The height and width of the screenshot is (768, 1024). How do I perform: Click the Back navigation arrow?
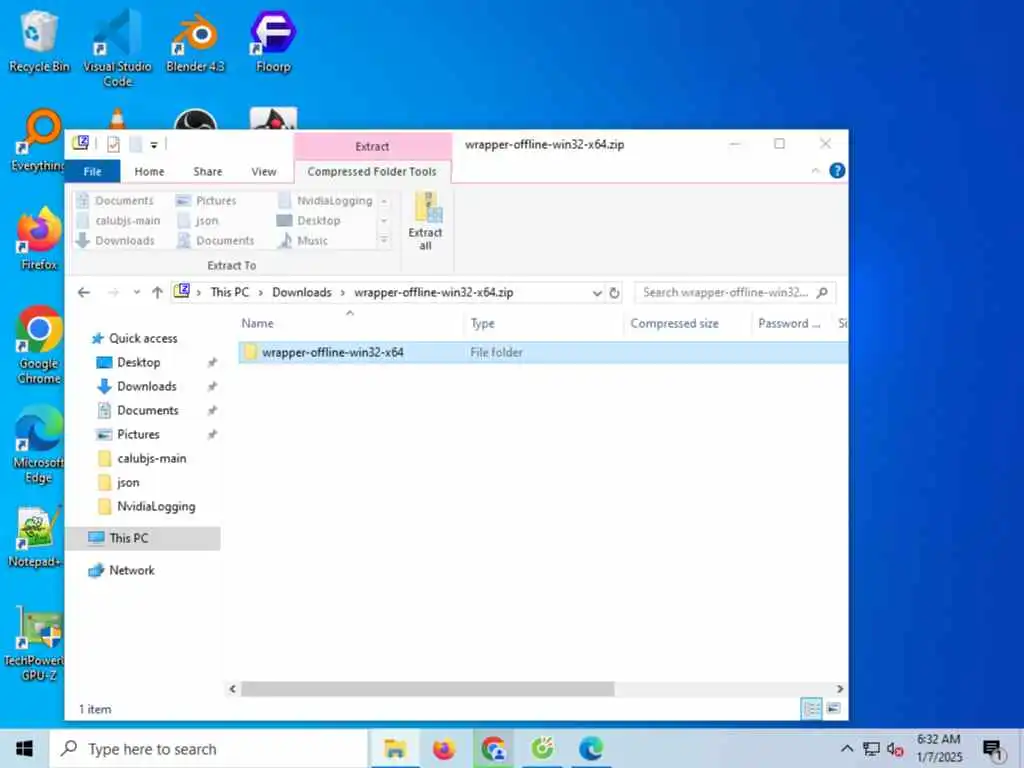click(x=84, y=293)
